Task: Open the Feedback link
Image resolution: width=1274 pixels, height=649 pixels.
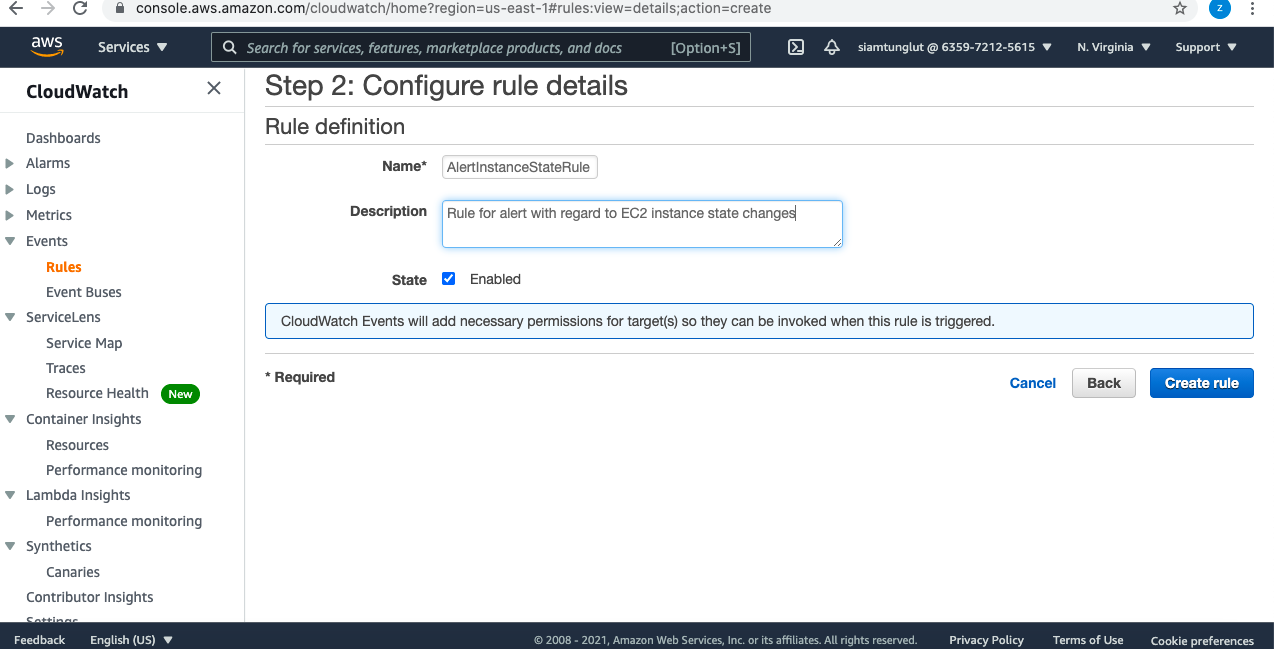Action: pyautogui.click(x=40, y=640)
